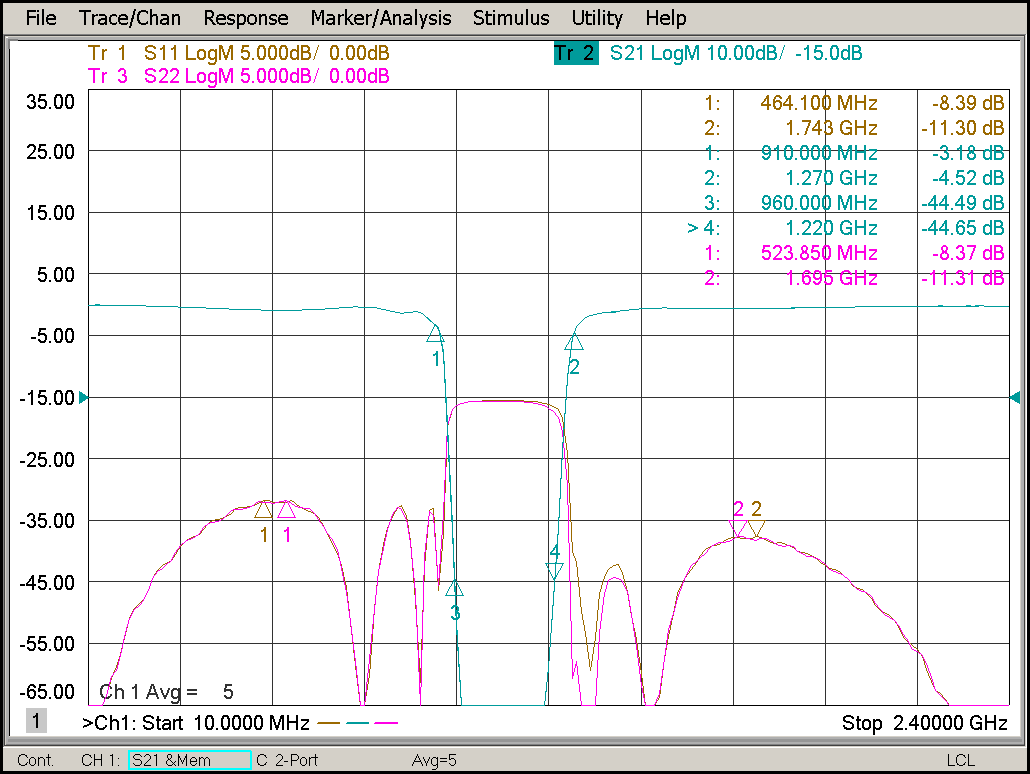Activate trace Tr 1 S11 label
The width and height of the screenshot is (1030, 774).
238,54
